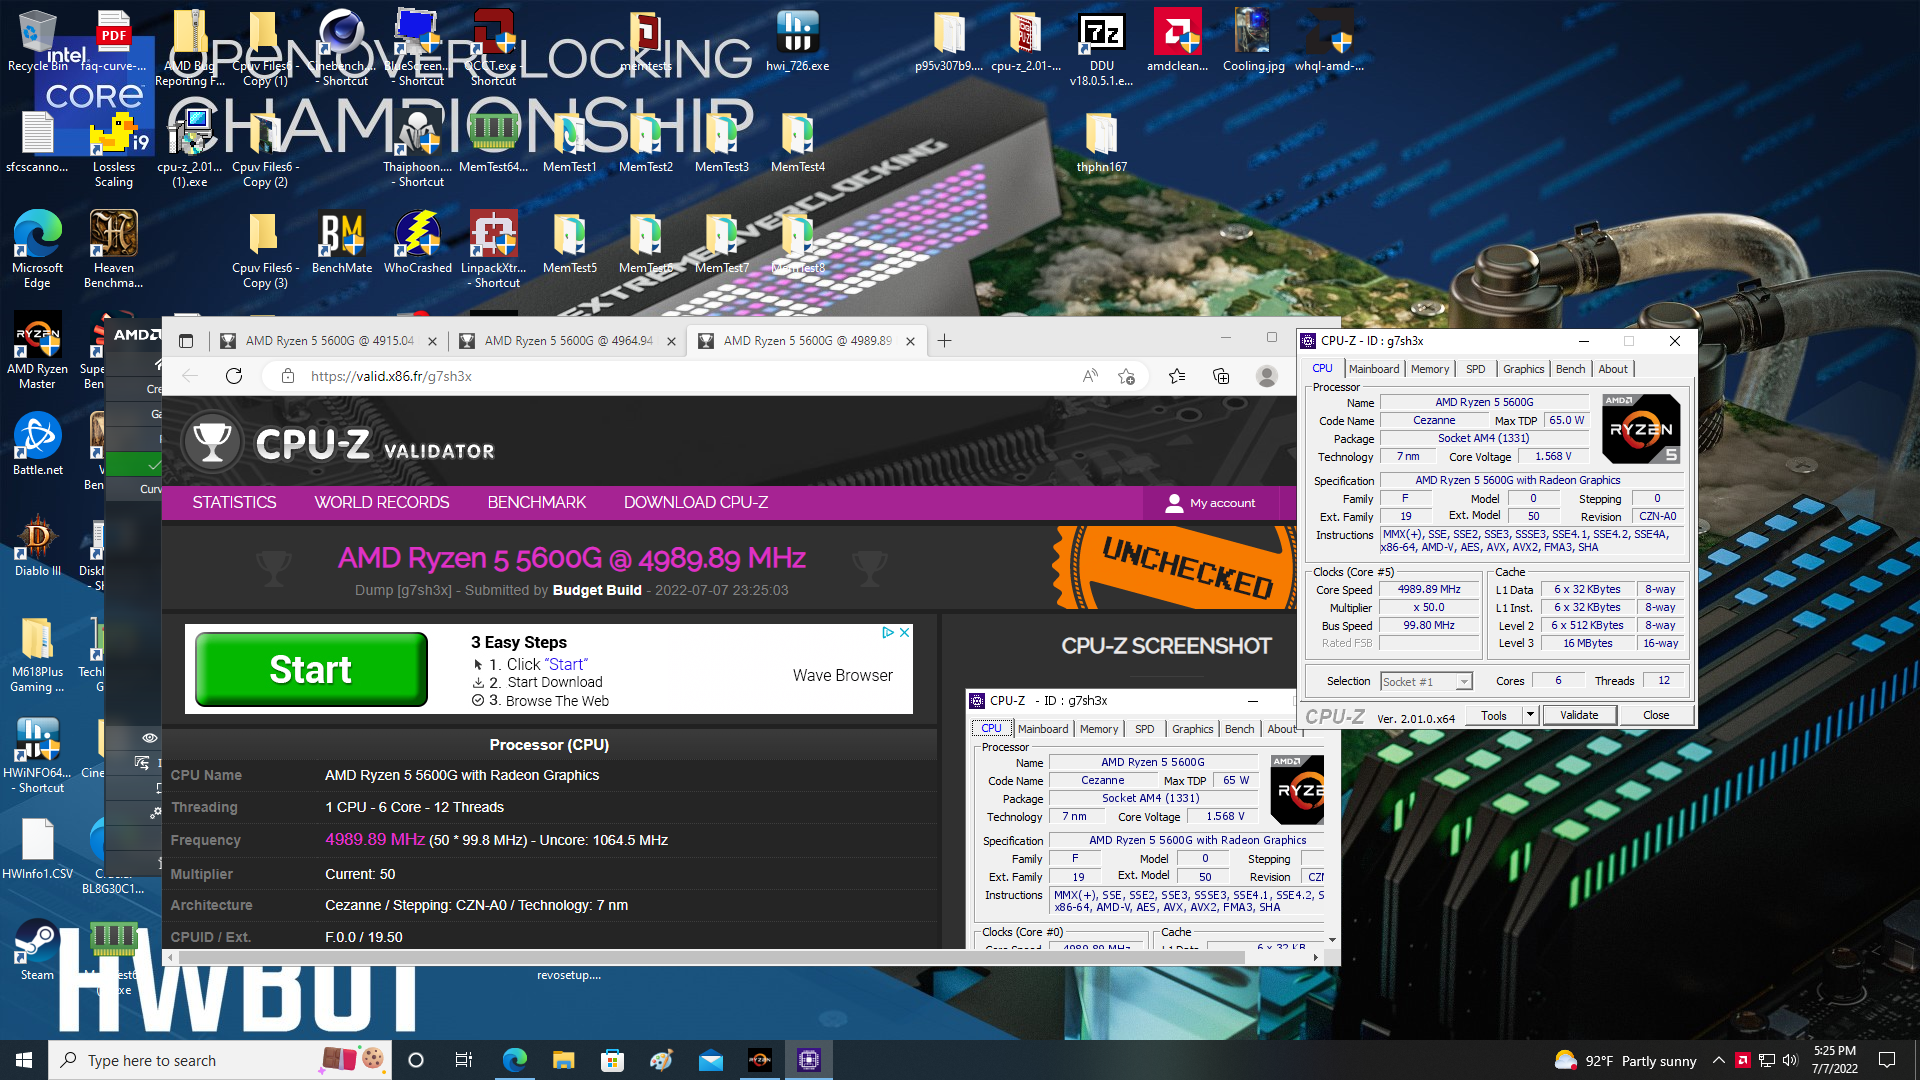
Task: Click BENCHMARK menu item
Action: [x=537, y=503]
